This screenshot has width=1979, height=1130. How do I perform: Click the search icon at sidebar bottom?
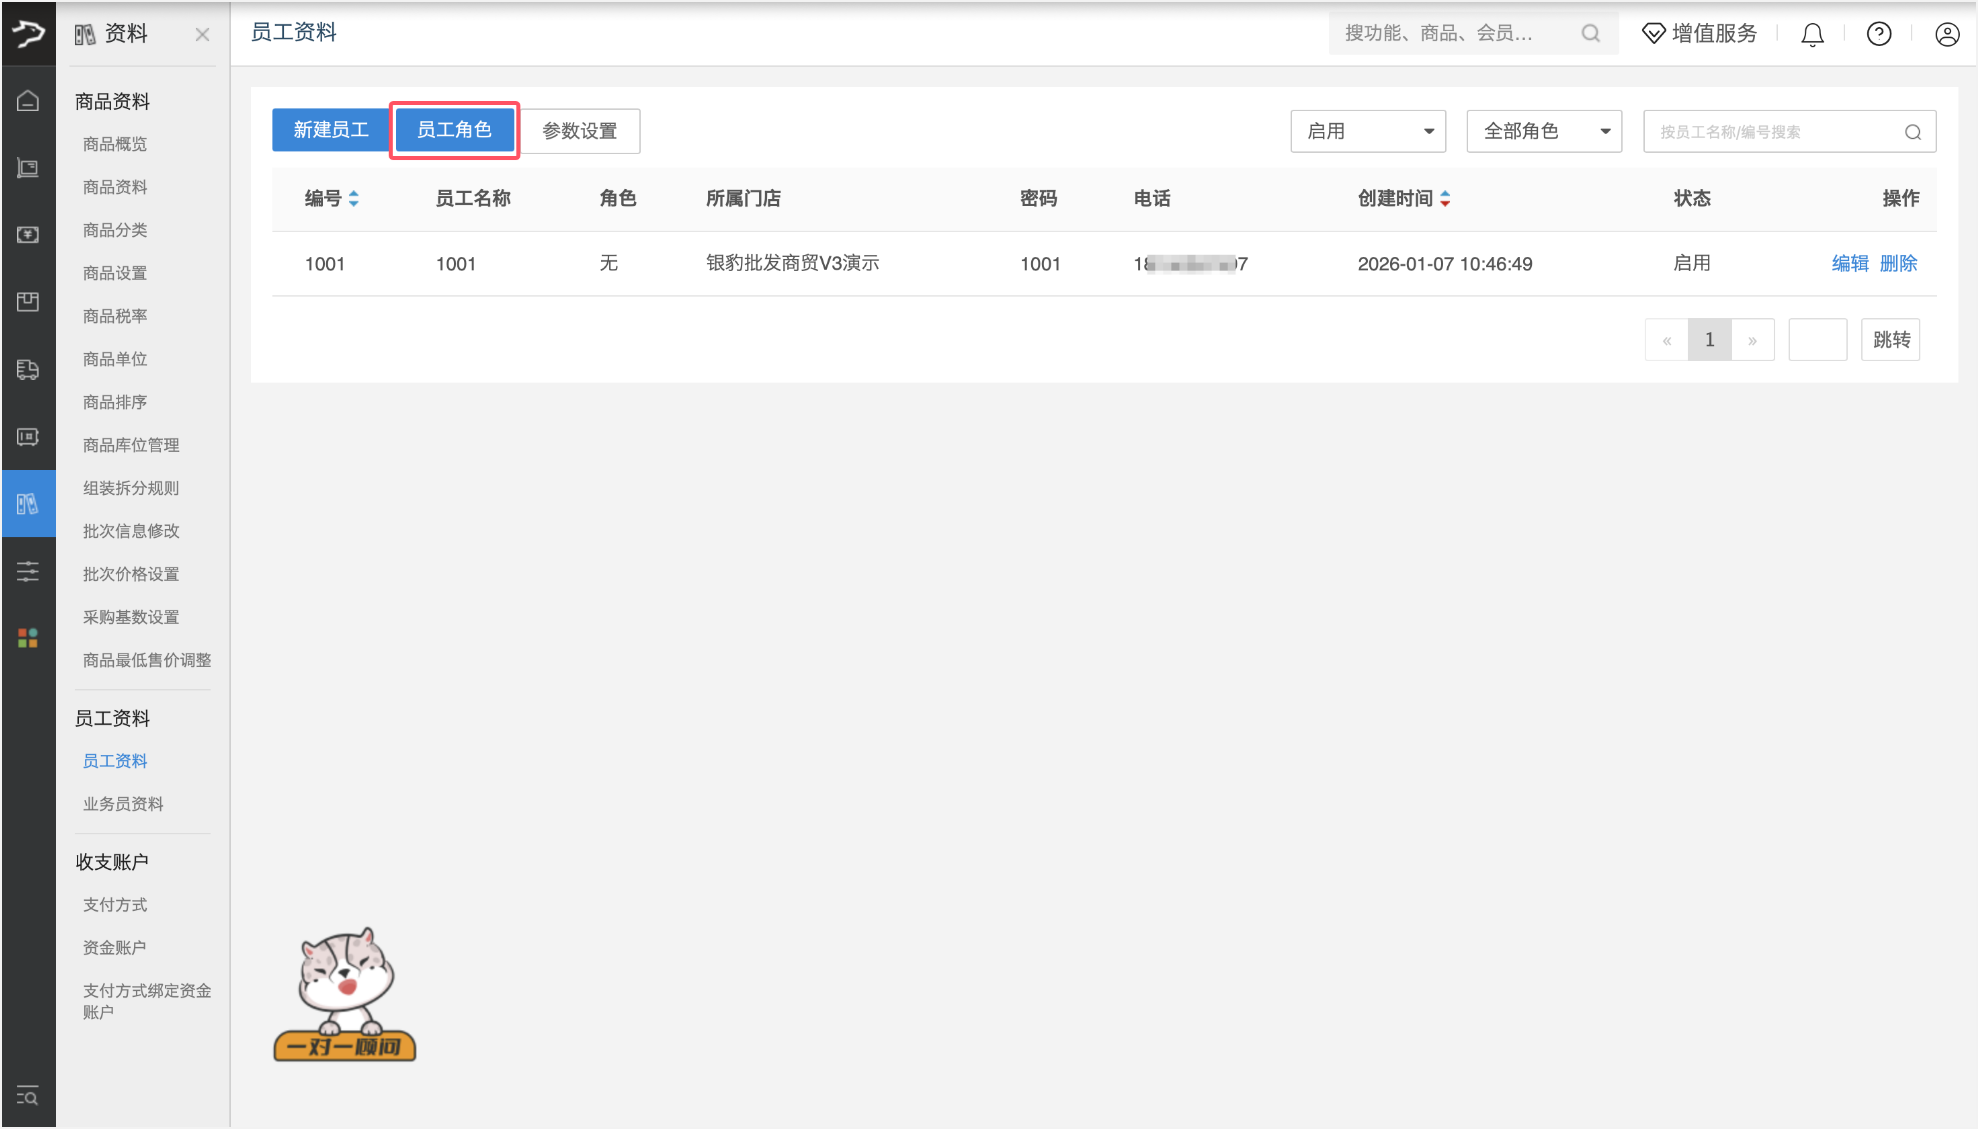[x=28, y=1097]
